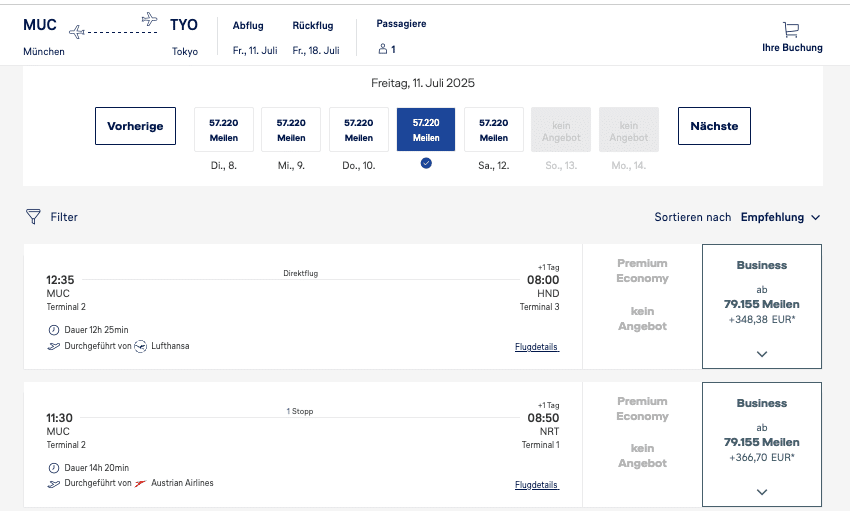This screenshot has width=850, height=511.
Task: Open Flugdetails for the 11:30 one-stop flight
Action: [x=537, y=485]
